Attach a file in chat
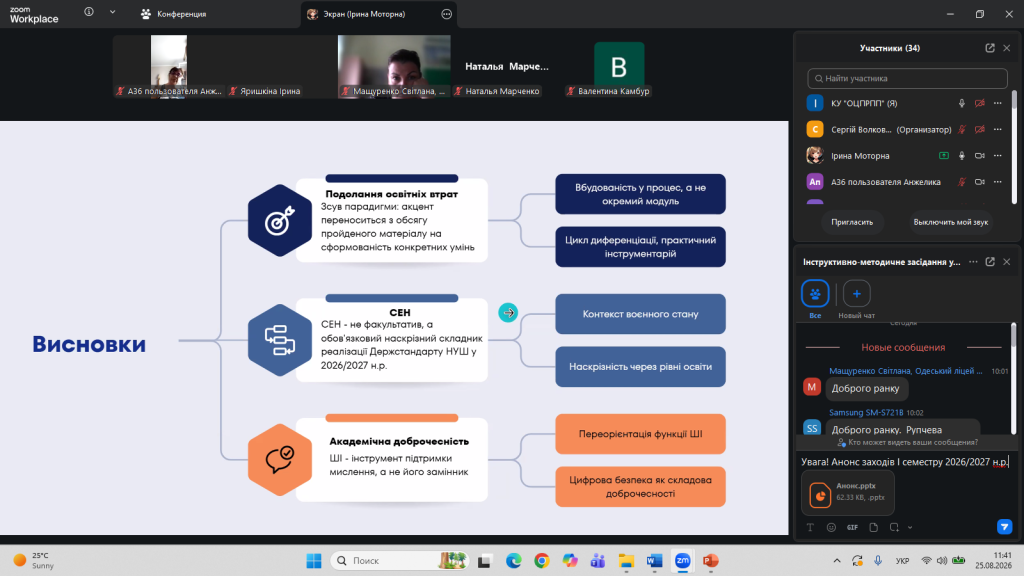The height and width of the screenshot is (576, 1024). click(x=873, y=527)
